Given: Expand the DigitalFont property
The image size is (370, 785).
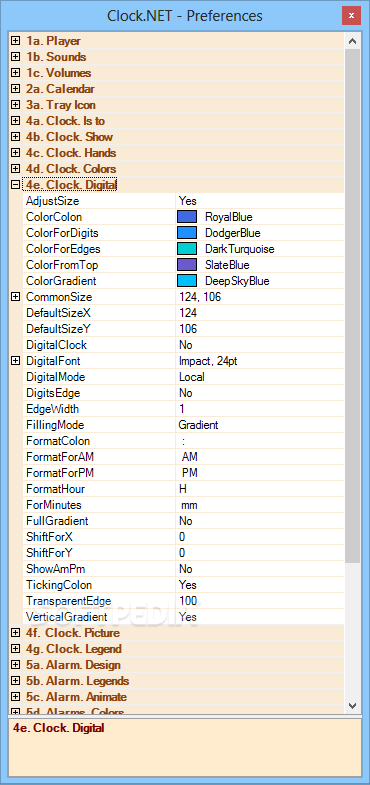Looking at the screenshot, I should tap(16, 361).
